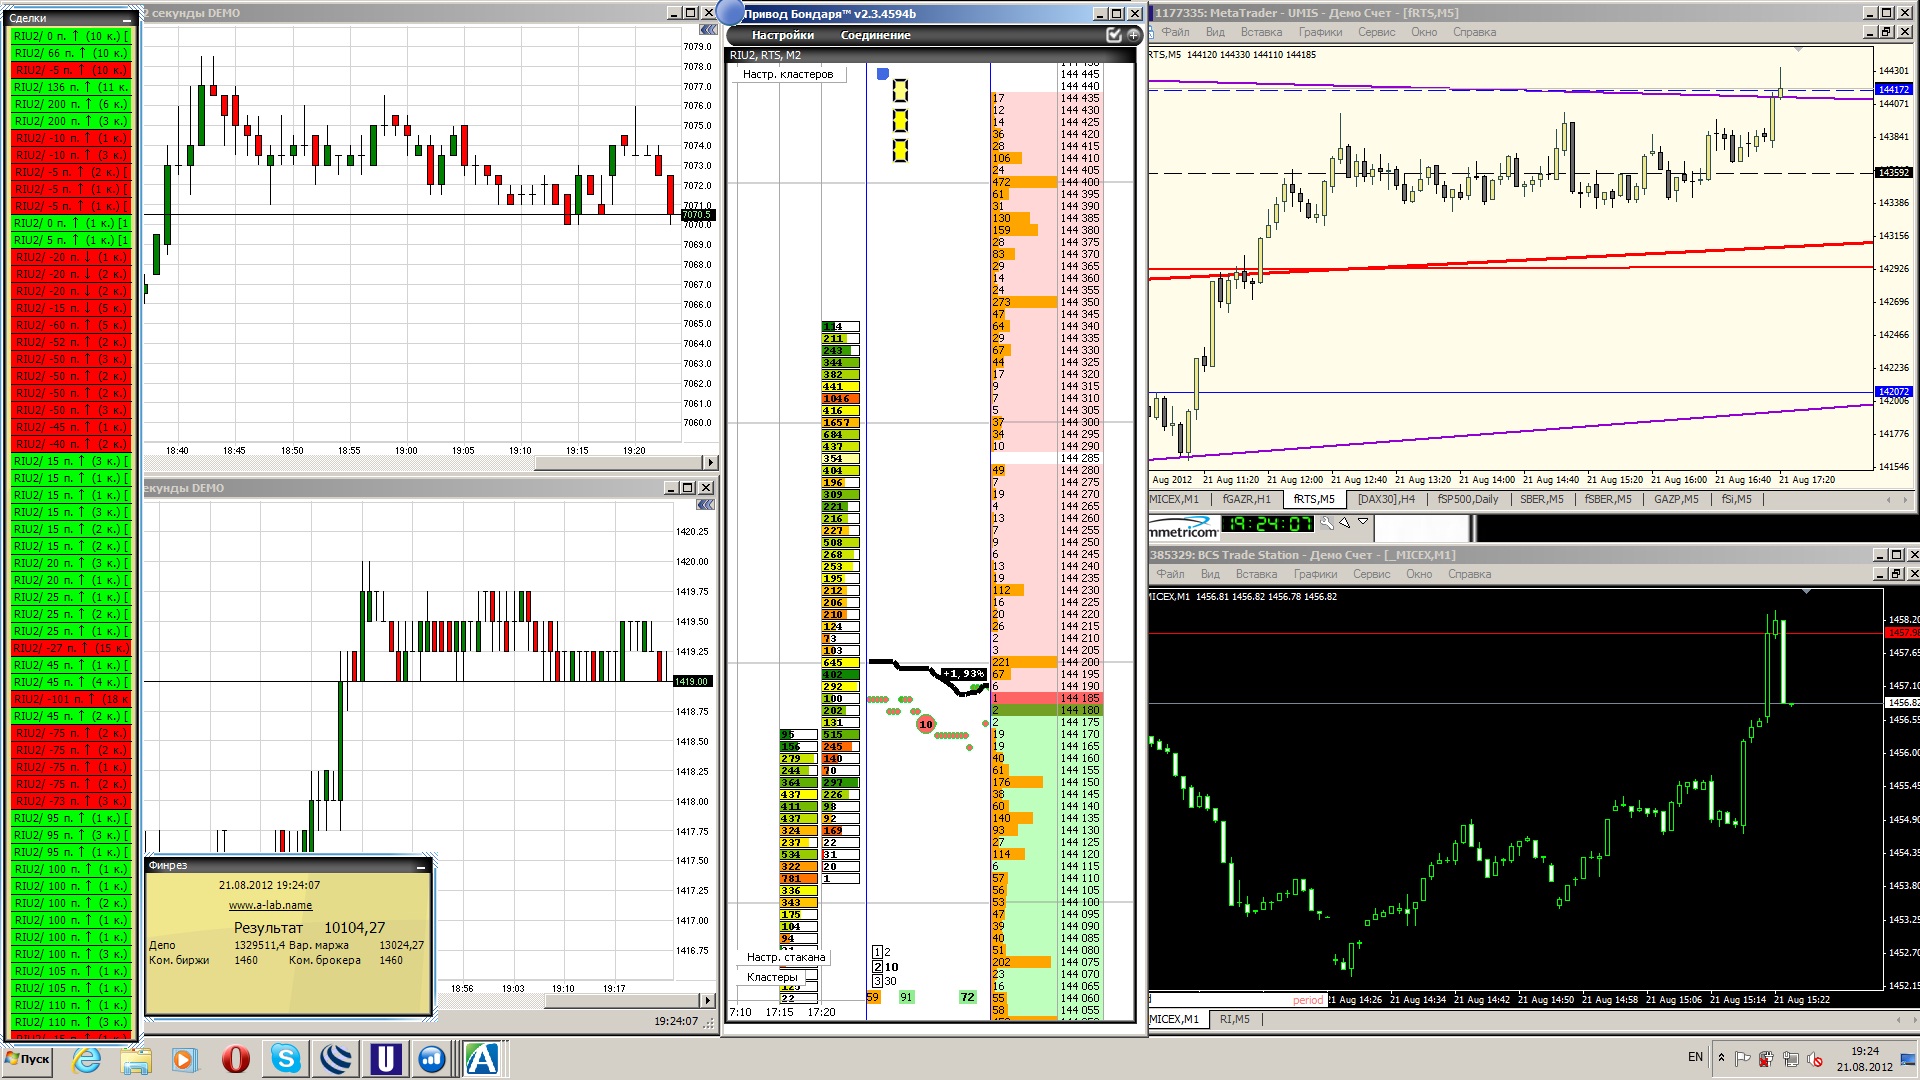Open Opera browser from the taskbar
The width and height of the screenshot is (1920, 1080).
(x=236, y=1059)
